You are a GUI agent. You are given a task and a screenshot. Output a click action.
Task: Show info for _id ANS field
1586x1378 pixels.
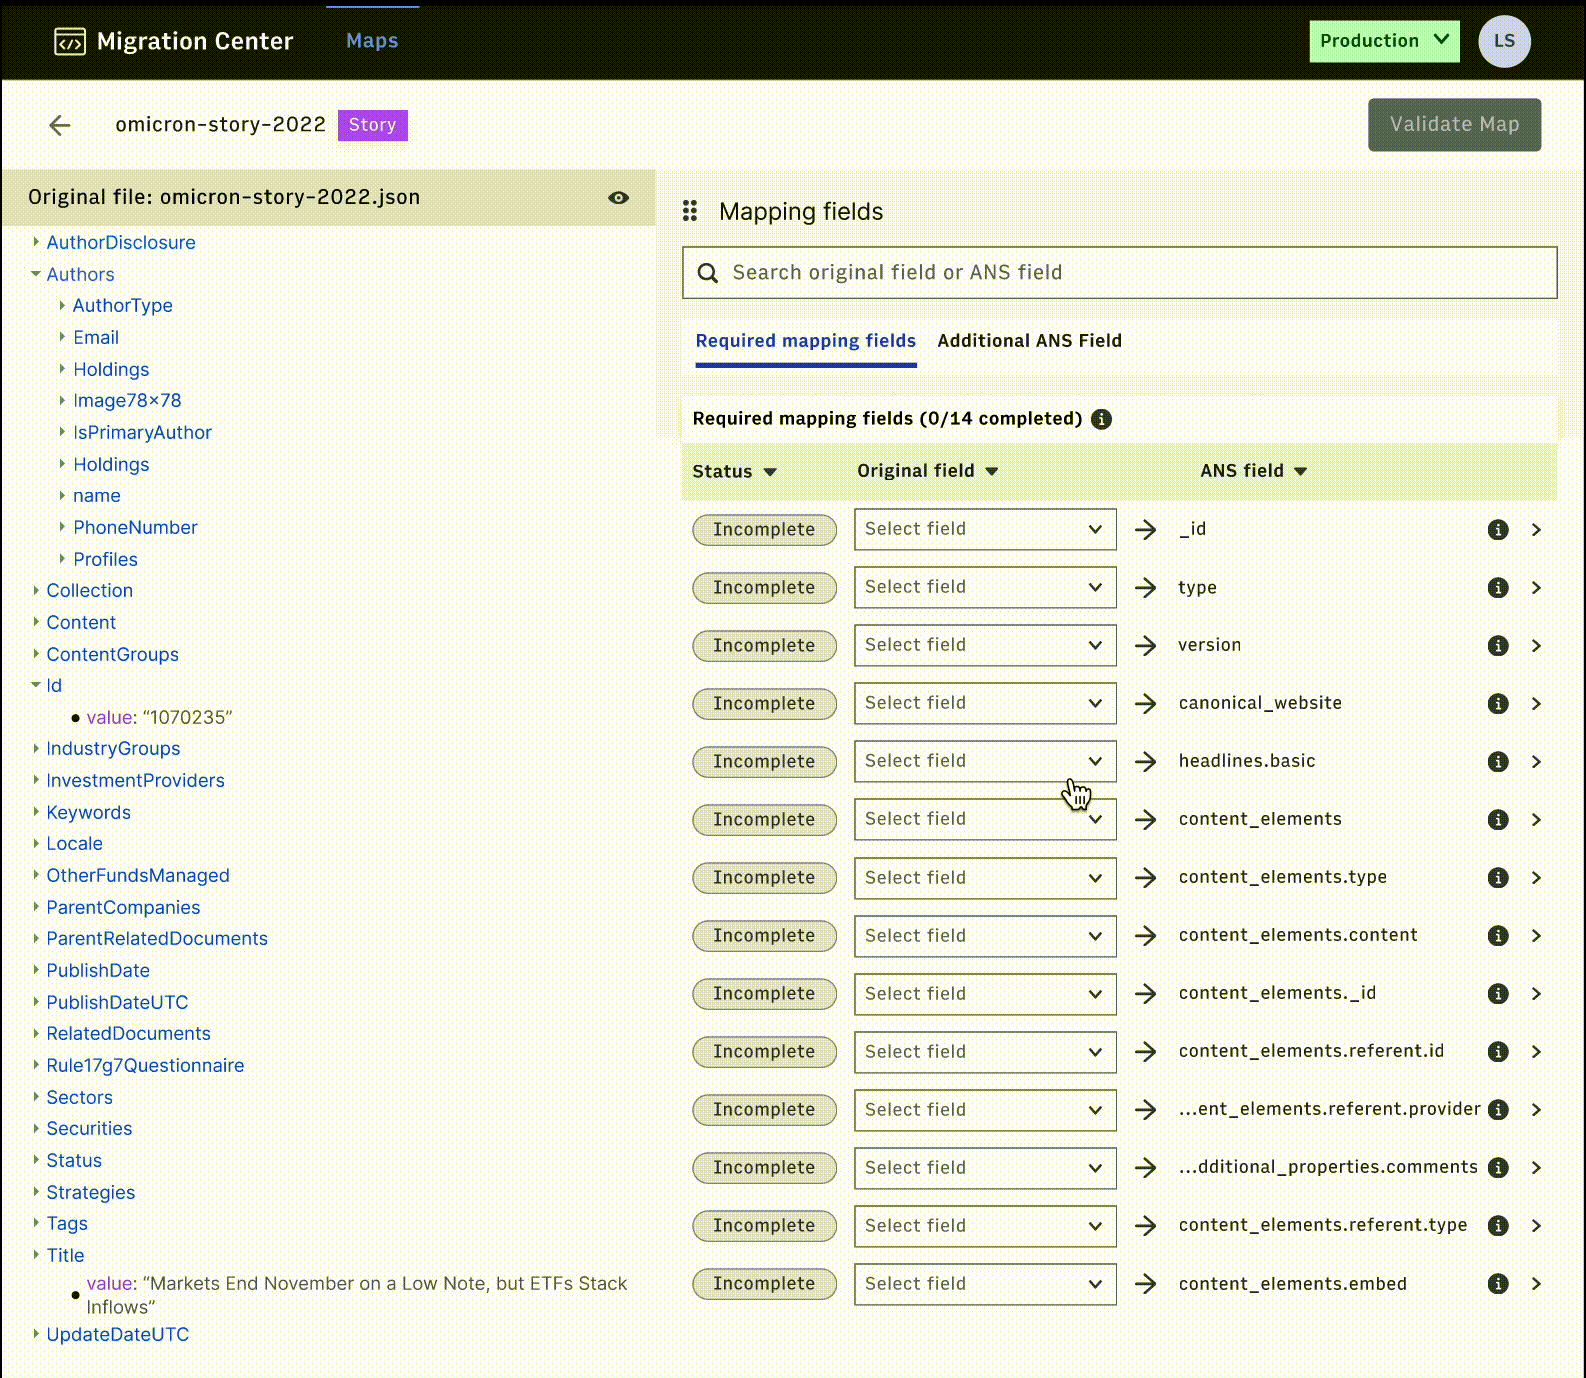point(1498,529)
